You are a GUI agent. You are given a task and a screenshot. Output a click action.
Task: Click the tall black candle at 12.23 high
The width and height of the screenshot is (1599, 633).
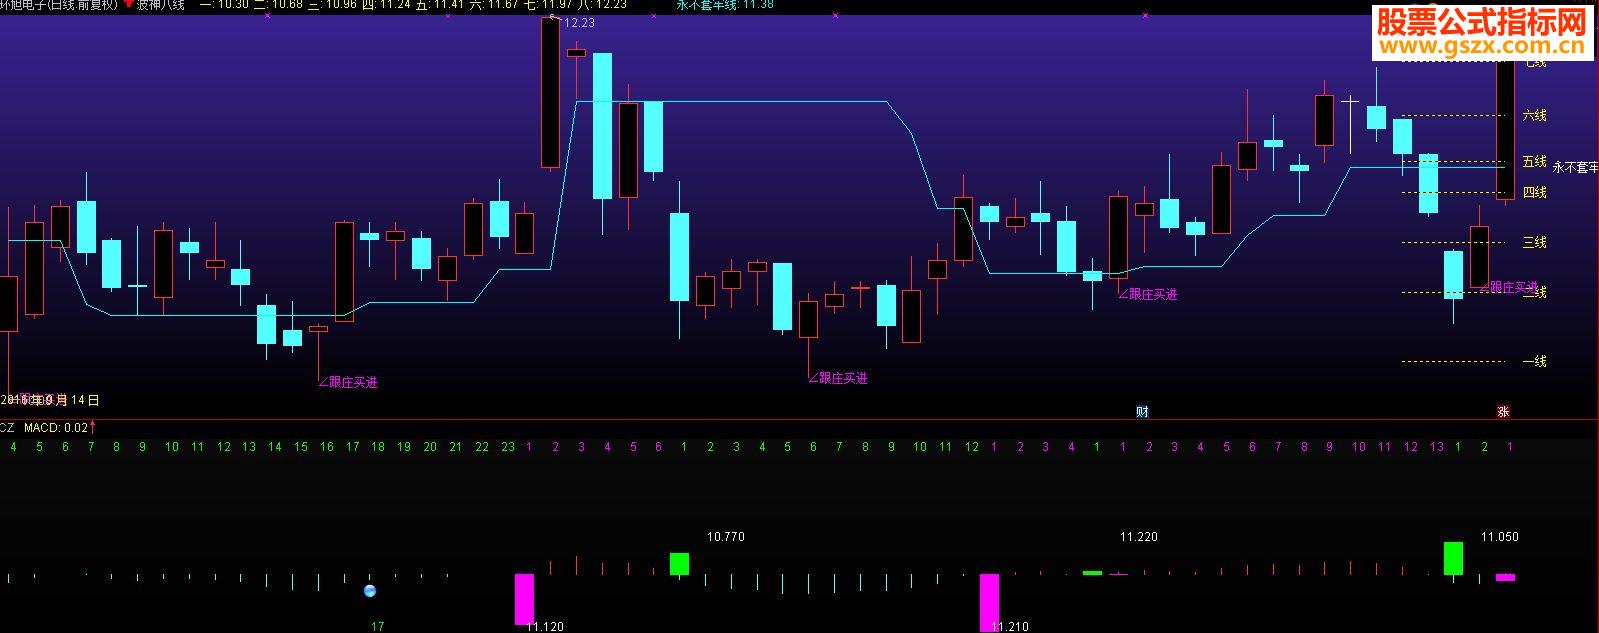click(550, 92)
